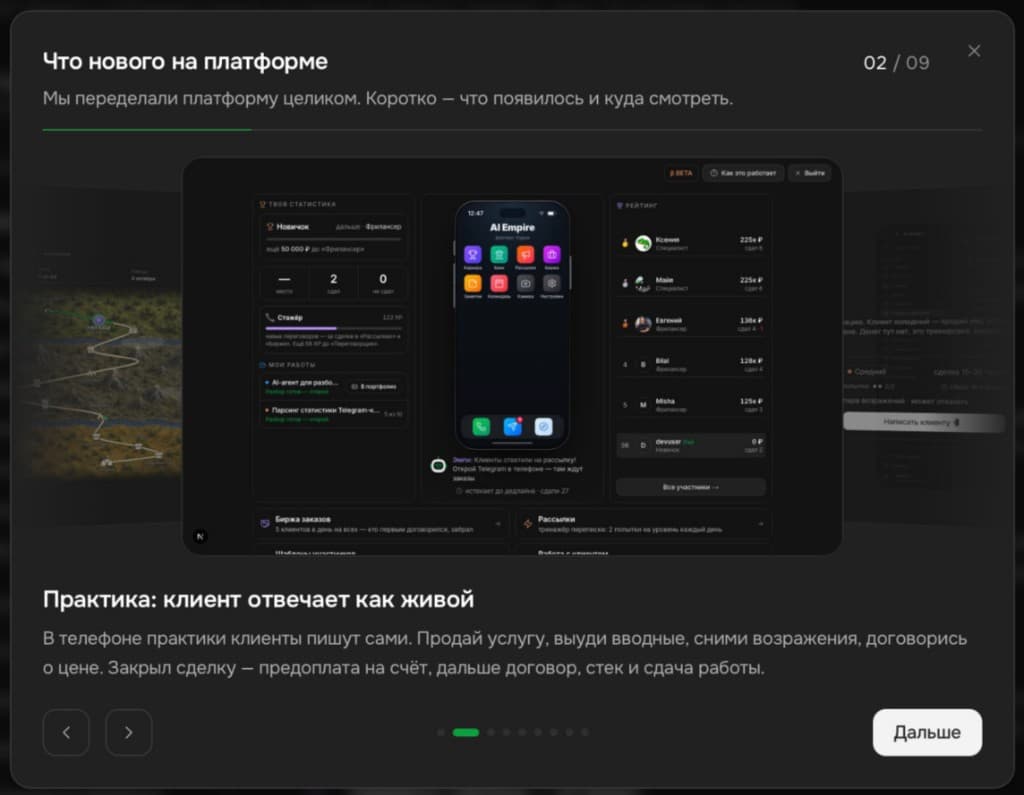Click Евгений's avatar in the rating list

643,324
